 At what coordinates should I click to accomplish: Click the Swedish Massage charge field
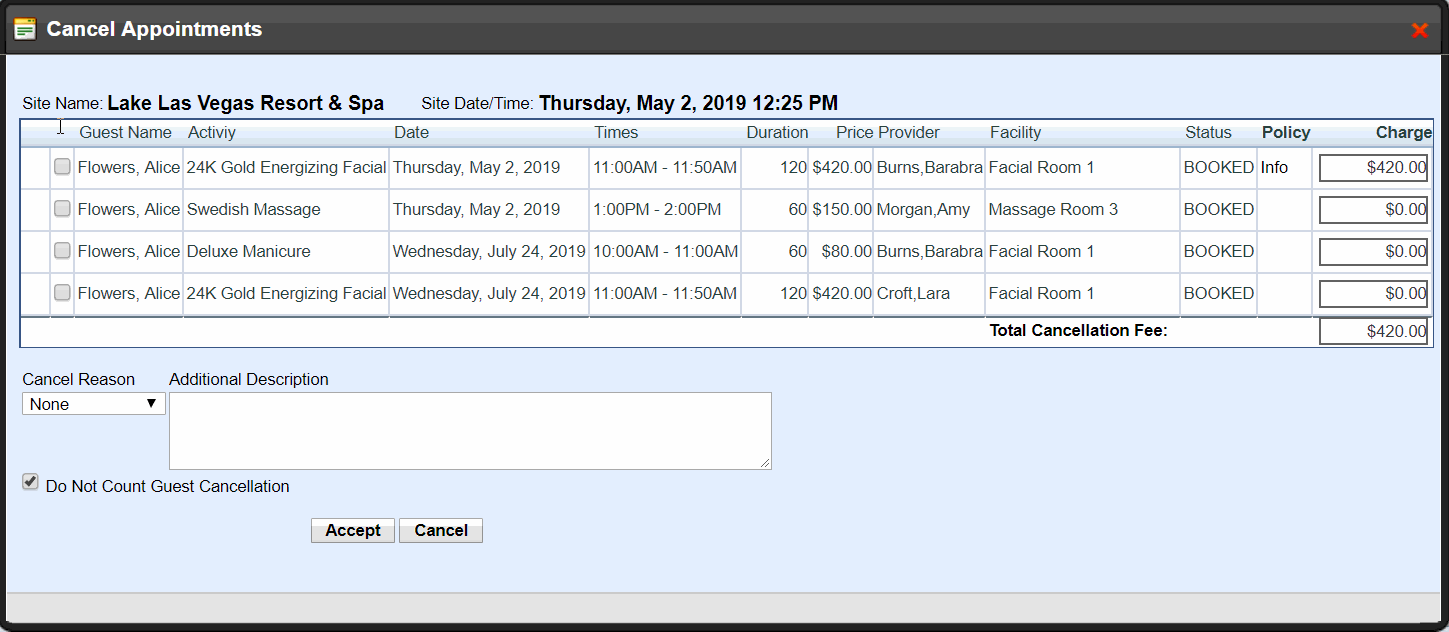pos(1373,210)
